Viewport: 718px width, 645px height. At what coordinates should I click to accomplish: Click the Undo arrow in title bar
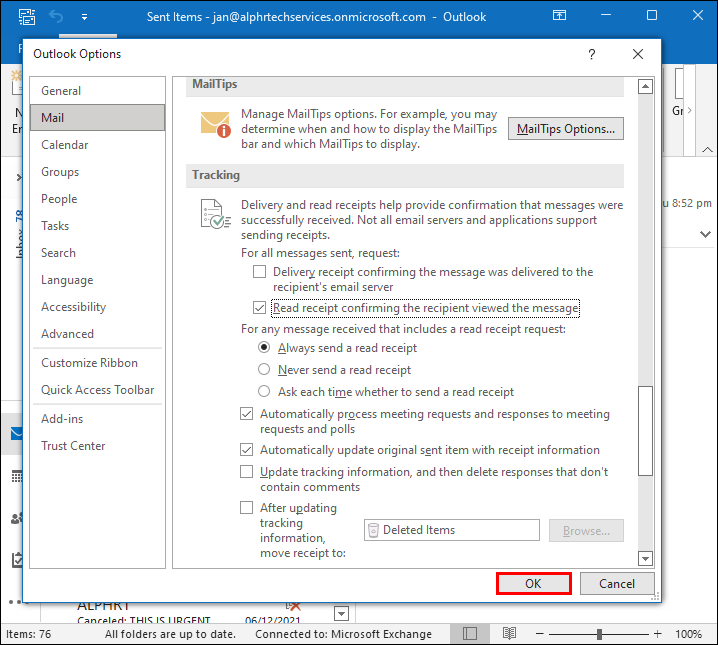pyautogui.click(x=56, y=17)
